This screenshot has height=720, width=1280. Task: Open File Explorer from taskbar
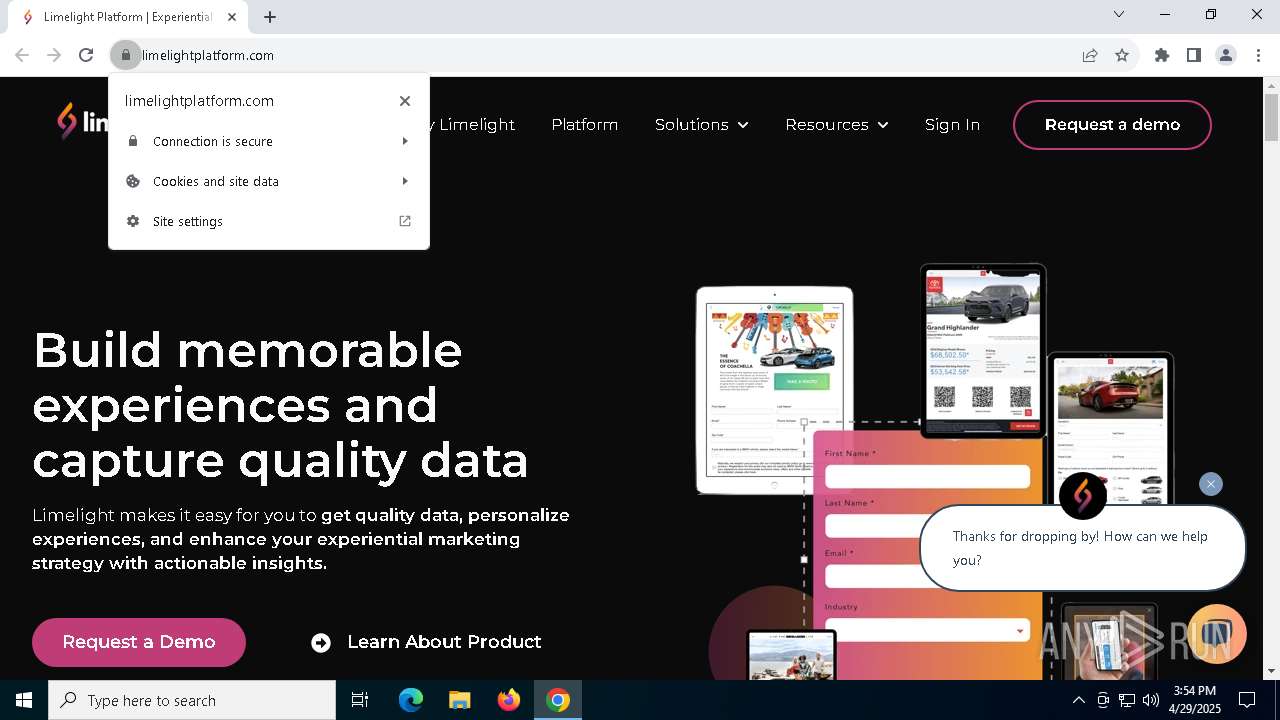pos(460,700)
